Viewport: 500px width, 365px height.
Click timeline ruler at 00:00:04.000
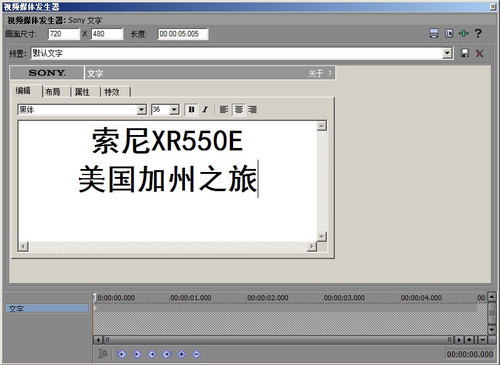coord(421,298)
